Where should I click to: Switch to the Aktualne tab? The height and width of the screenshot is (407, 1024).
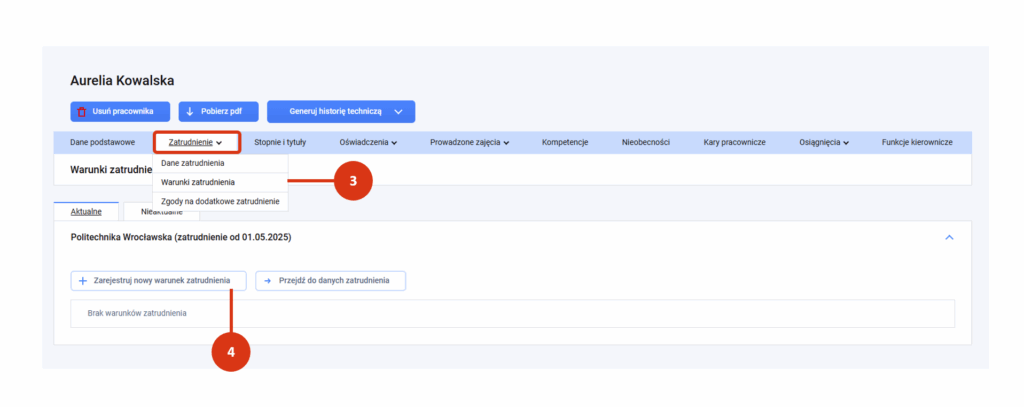86,212
